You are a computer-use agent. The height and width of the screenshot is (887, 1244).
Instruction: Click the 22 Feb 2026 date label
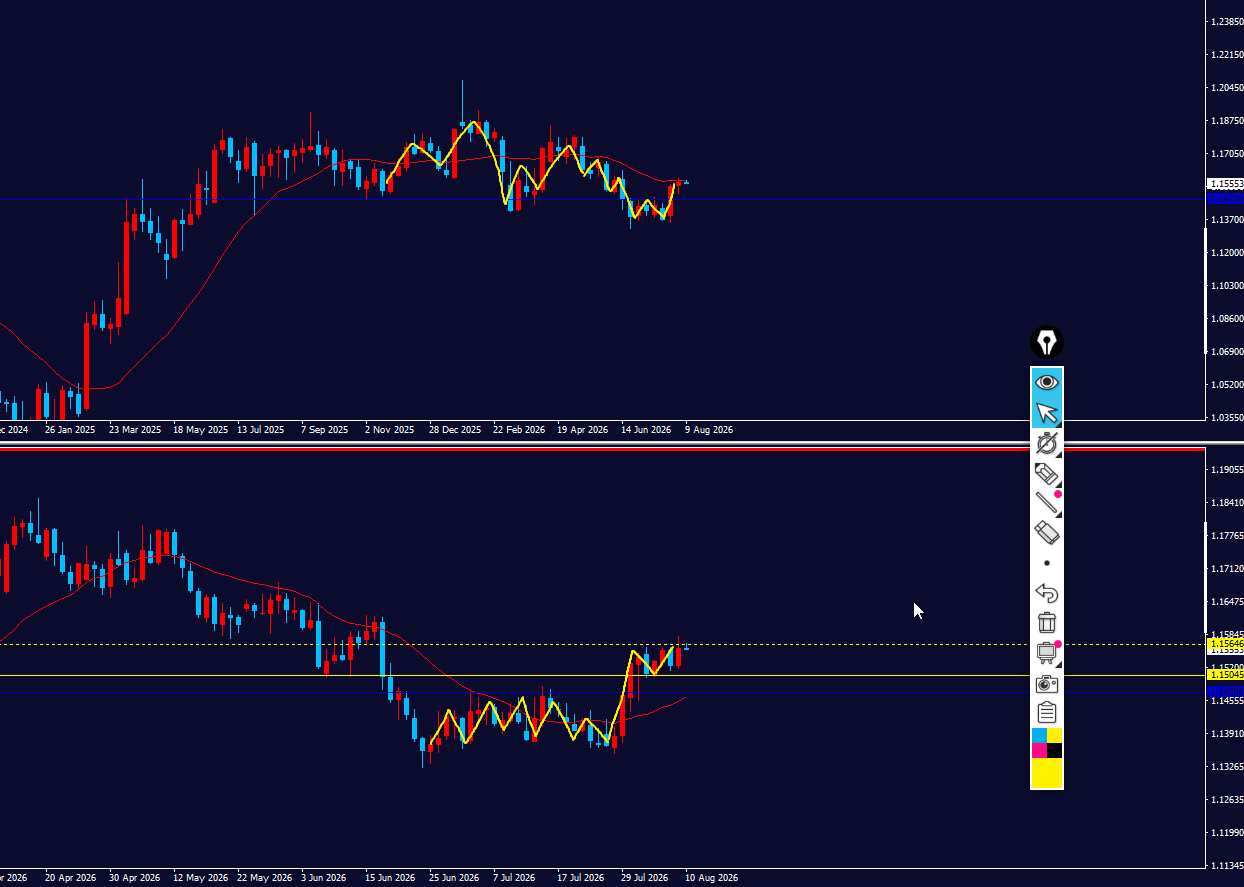(519, 430)
